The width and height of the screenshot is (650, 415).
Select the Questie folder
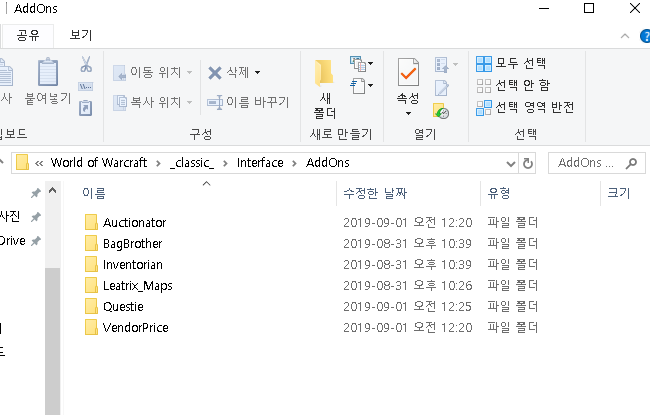coord(123,306)
